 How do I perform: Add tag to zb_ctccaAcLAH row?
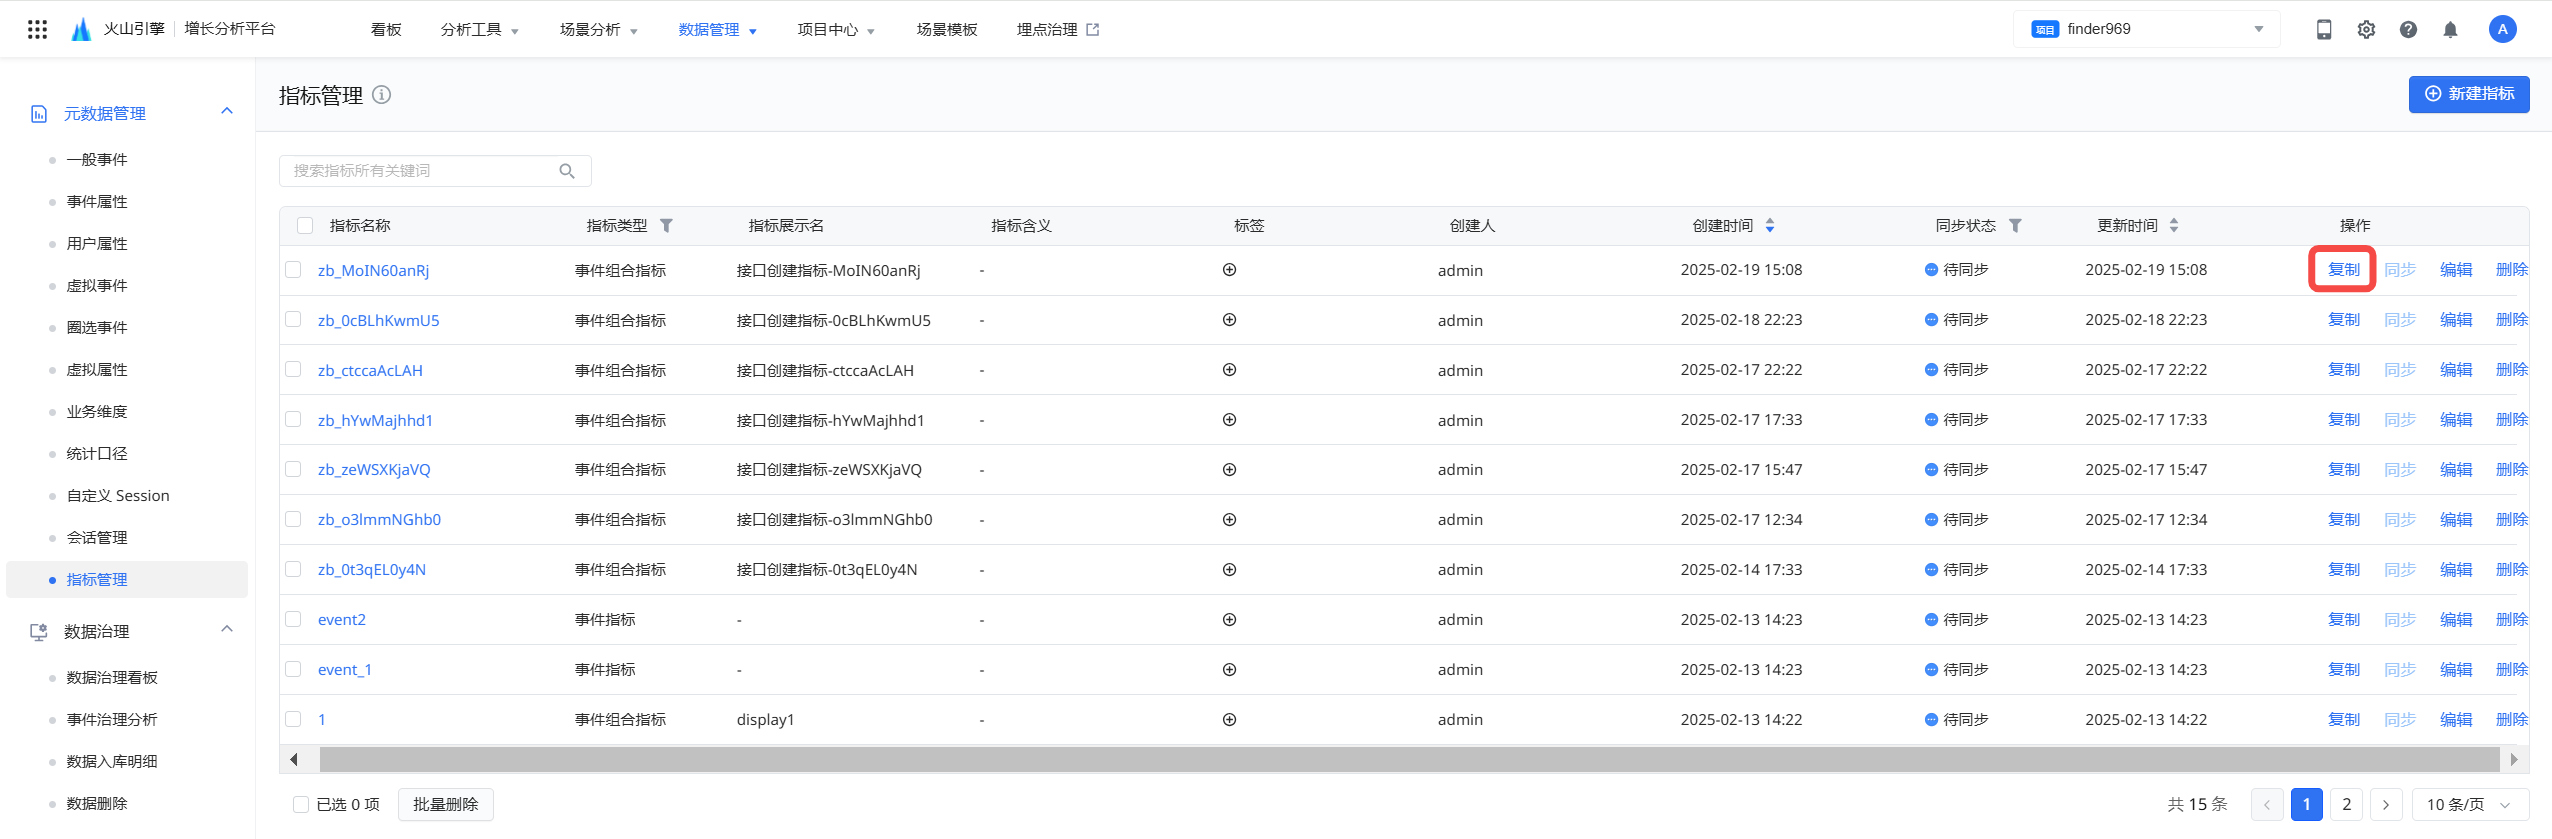click(x=1230, y=370)
